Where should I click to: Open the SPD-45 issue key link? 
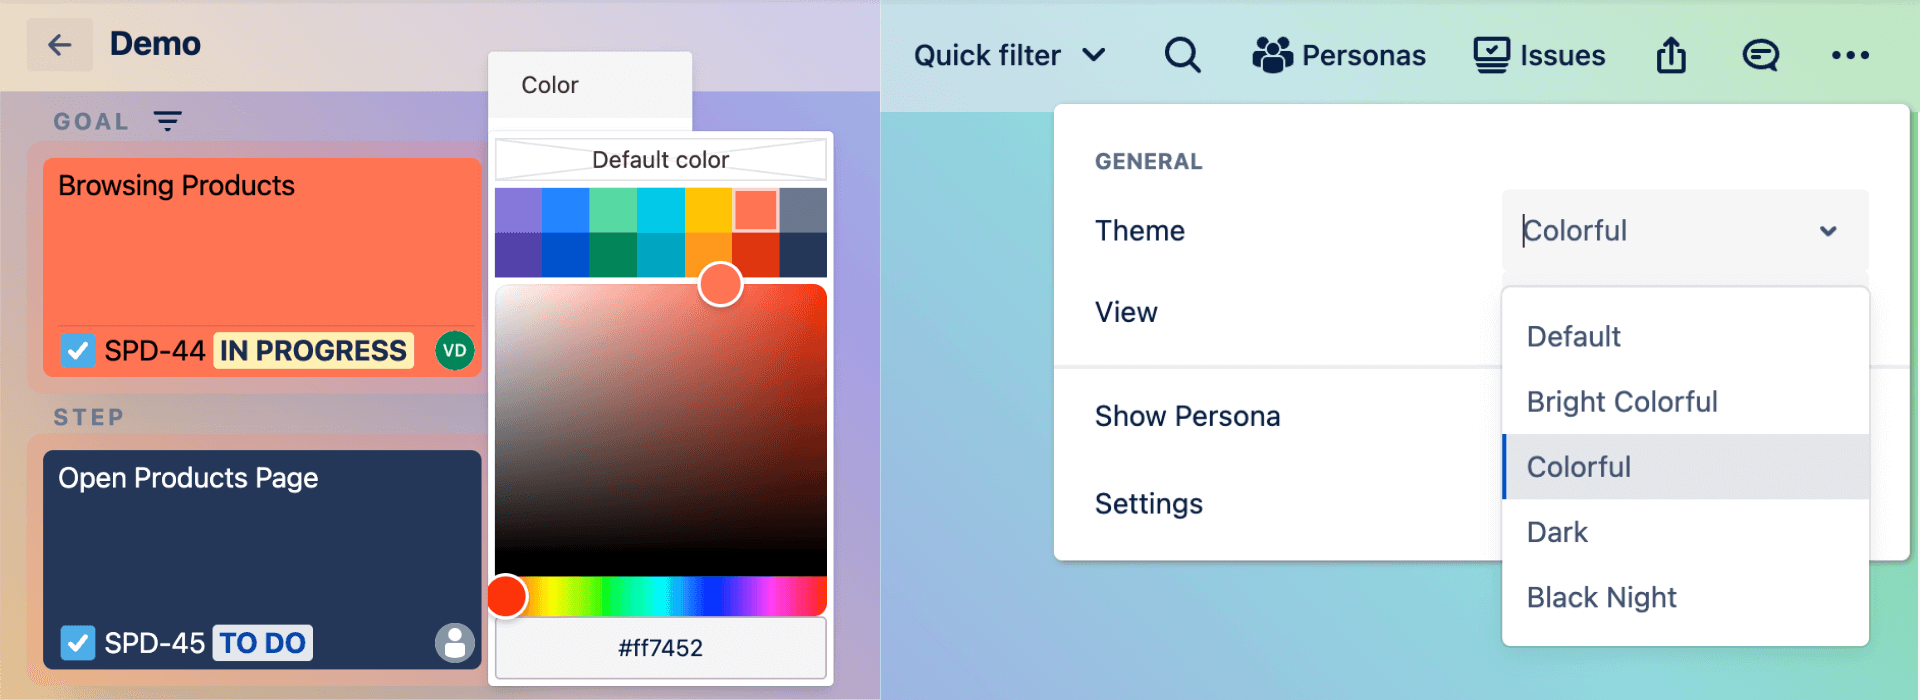[x=154, y=643]
